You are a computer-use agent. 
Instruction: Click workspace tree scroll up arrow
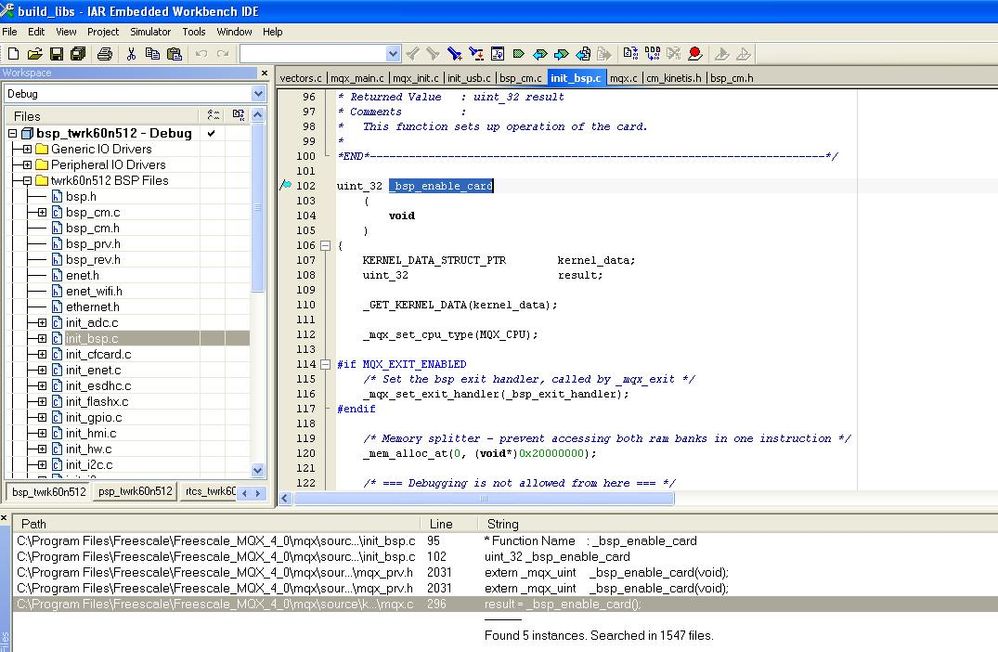[x=258, y=115]
